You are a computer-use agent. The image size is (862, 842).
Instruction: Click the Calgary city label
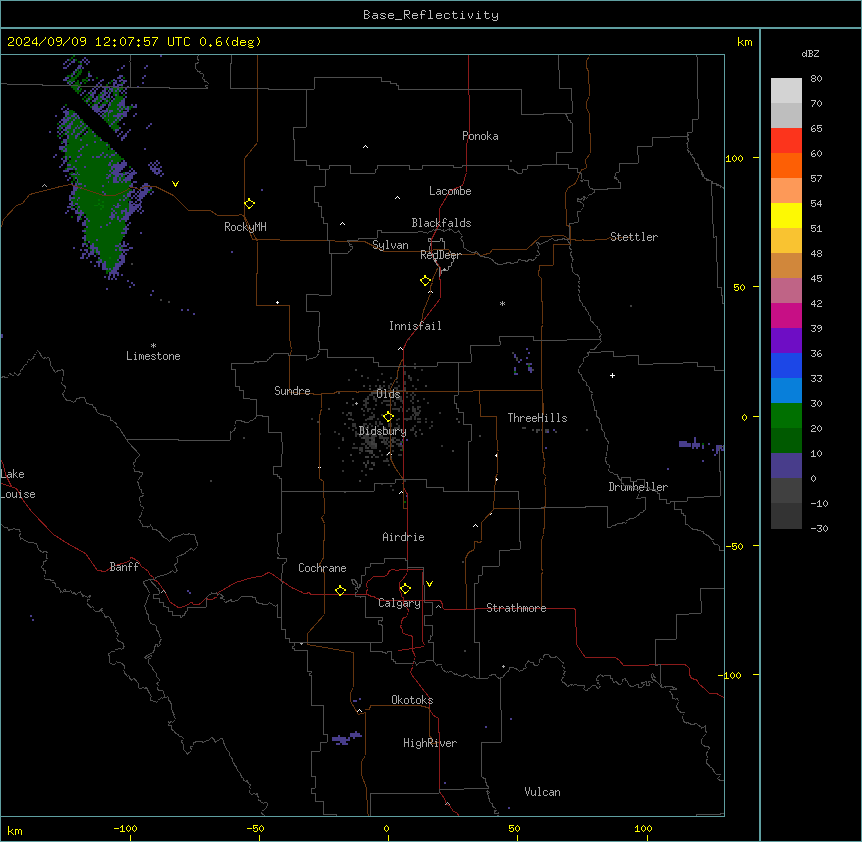[x=399, y=603]
